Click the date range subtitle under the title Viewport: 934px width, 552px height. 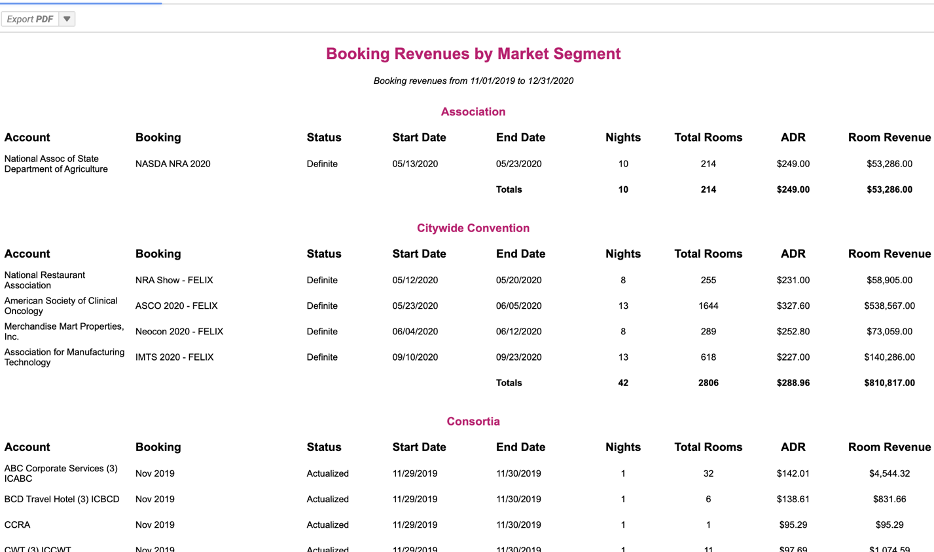[x=473, y=81]
